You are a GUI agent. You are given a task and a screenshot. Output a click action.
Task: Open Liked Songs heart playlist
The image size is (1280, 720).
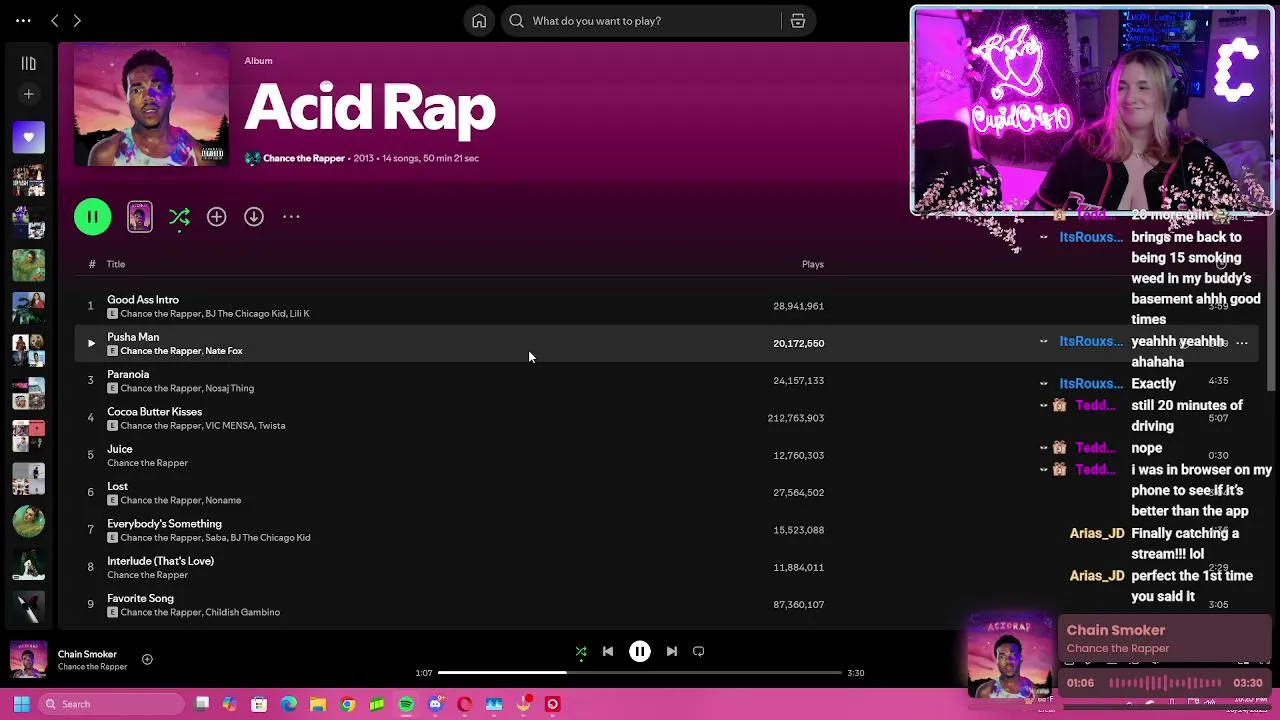click(x=28, y=137)
